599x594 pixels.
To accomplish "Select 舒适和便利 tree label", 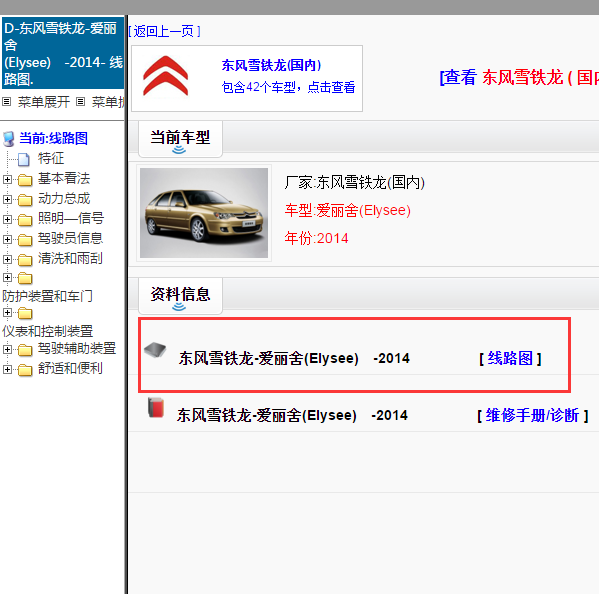I will (70, 368).
